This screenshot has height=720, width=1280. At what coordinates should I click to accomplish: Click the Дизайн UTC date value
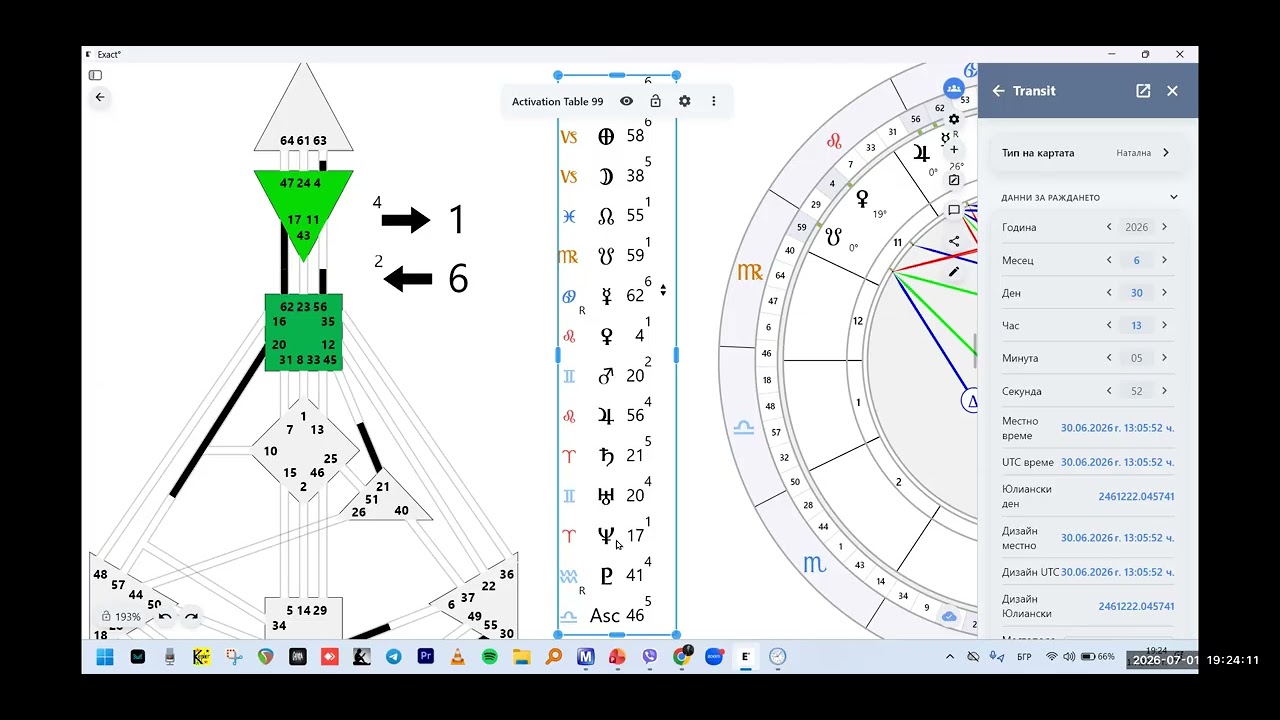[x=1117, y=572]
